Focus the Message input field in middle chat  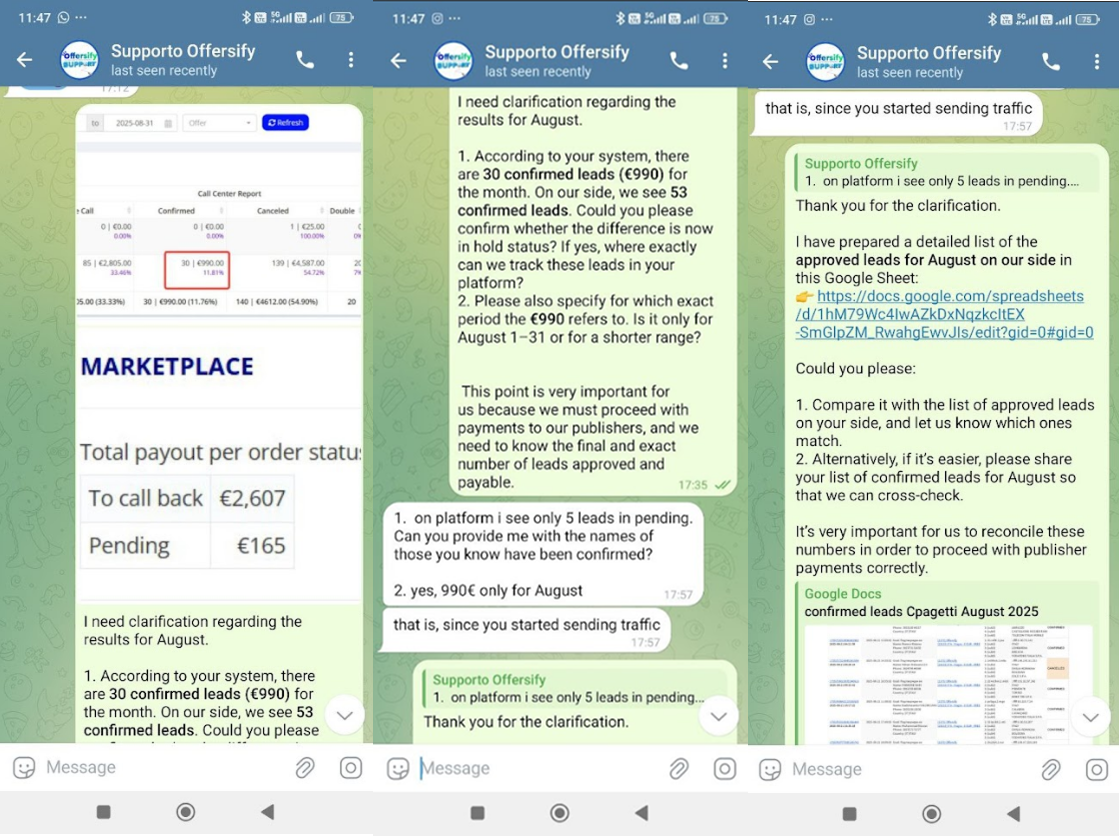(540, 768)
